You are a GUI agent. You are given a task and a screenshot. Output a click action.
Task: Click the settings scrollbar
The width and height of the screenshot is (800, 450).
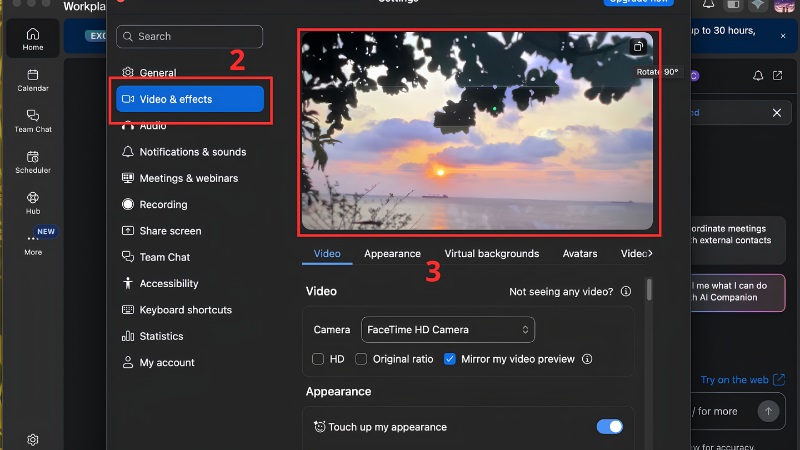pyautogui.click(x=649, y=290)
